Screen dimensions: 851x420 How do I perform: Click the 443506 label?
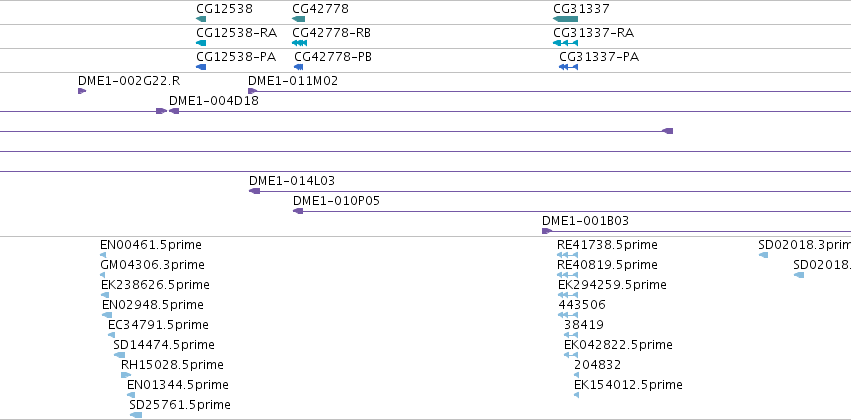(x=582, y=304)
